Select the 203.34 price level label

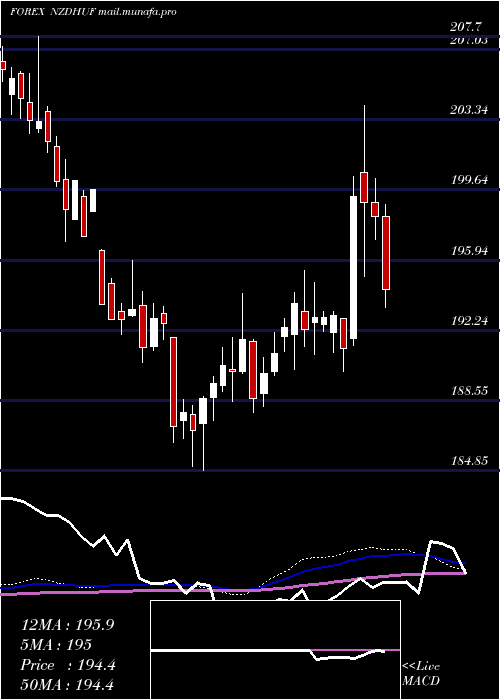tap(469, 110)
